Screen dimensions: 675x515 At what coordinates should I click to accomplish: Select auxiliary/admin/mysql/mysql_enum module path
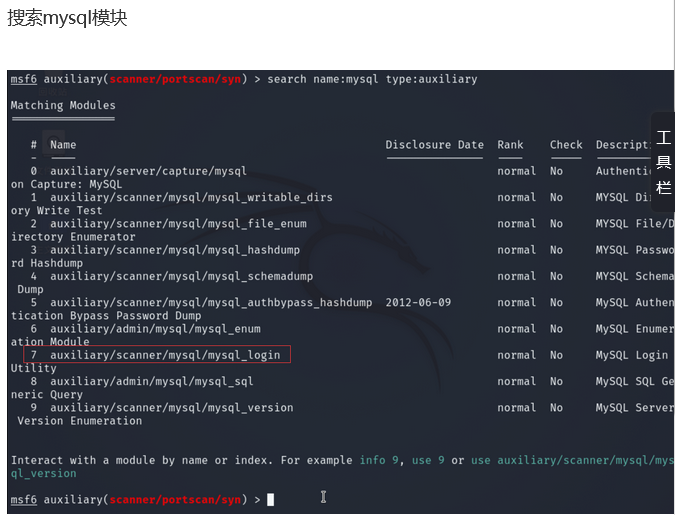155,329
